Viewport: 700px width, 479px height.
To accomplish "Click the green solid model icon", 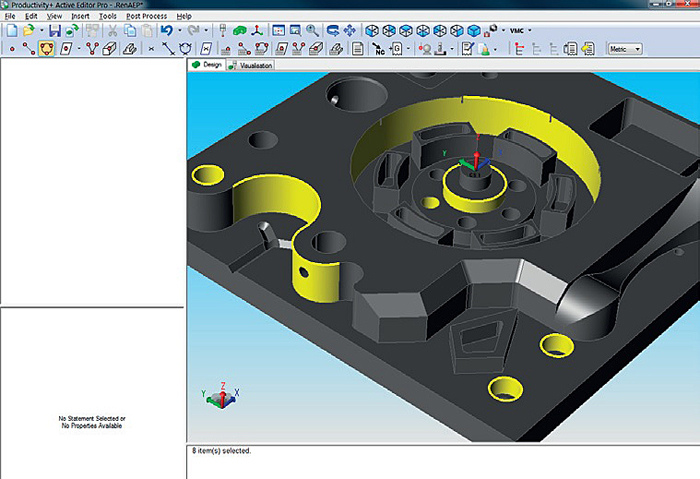I will (240, 30).
